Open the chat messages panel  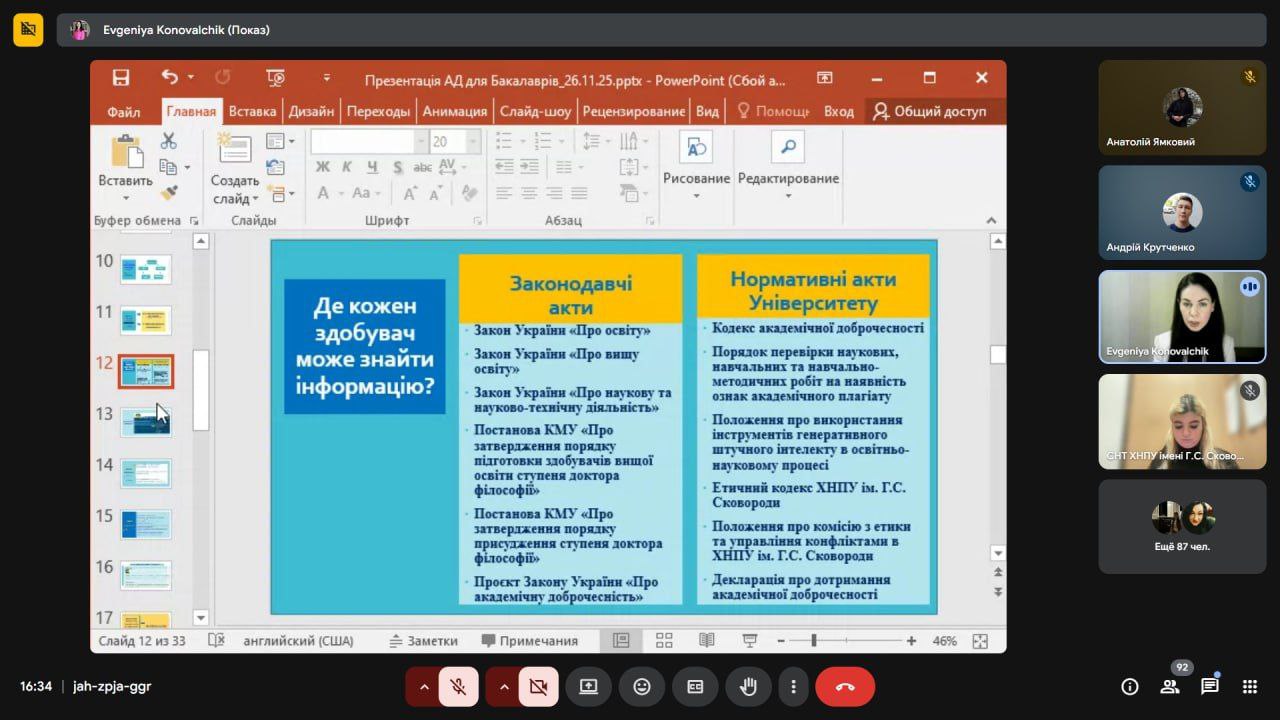(x=1209, y=686)
